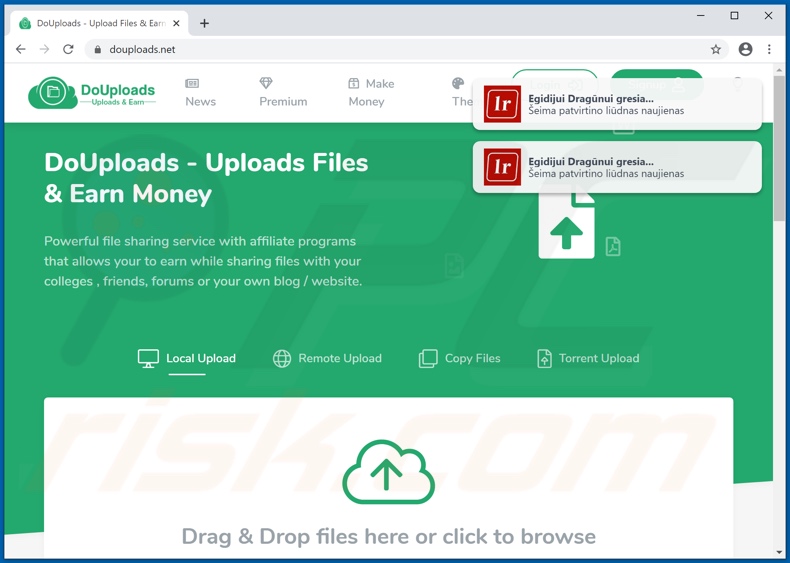The width and height of the screenshot is (790, 563).
Task: Open the Chrome three-dot menu
Action: click(769, 49)
